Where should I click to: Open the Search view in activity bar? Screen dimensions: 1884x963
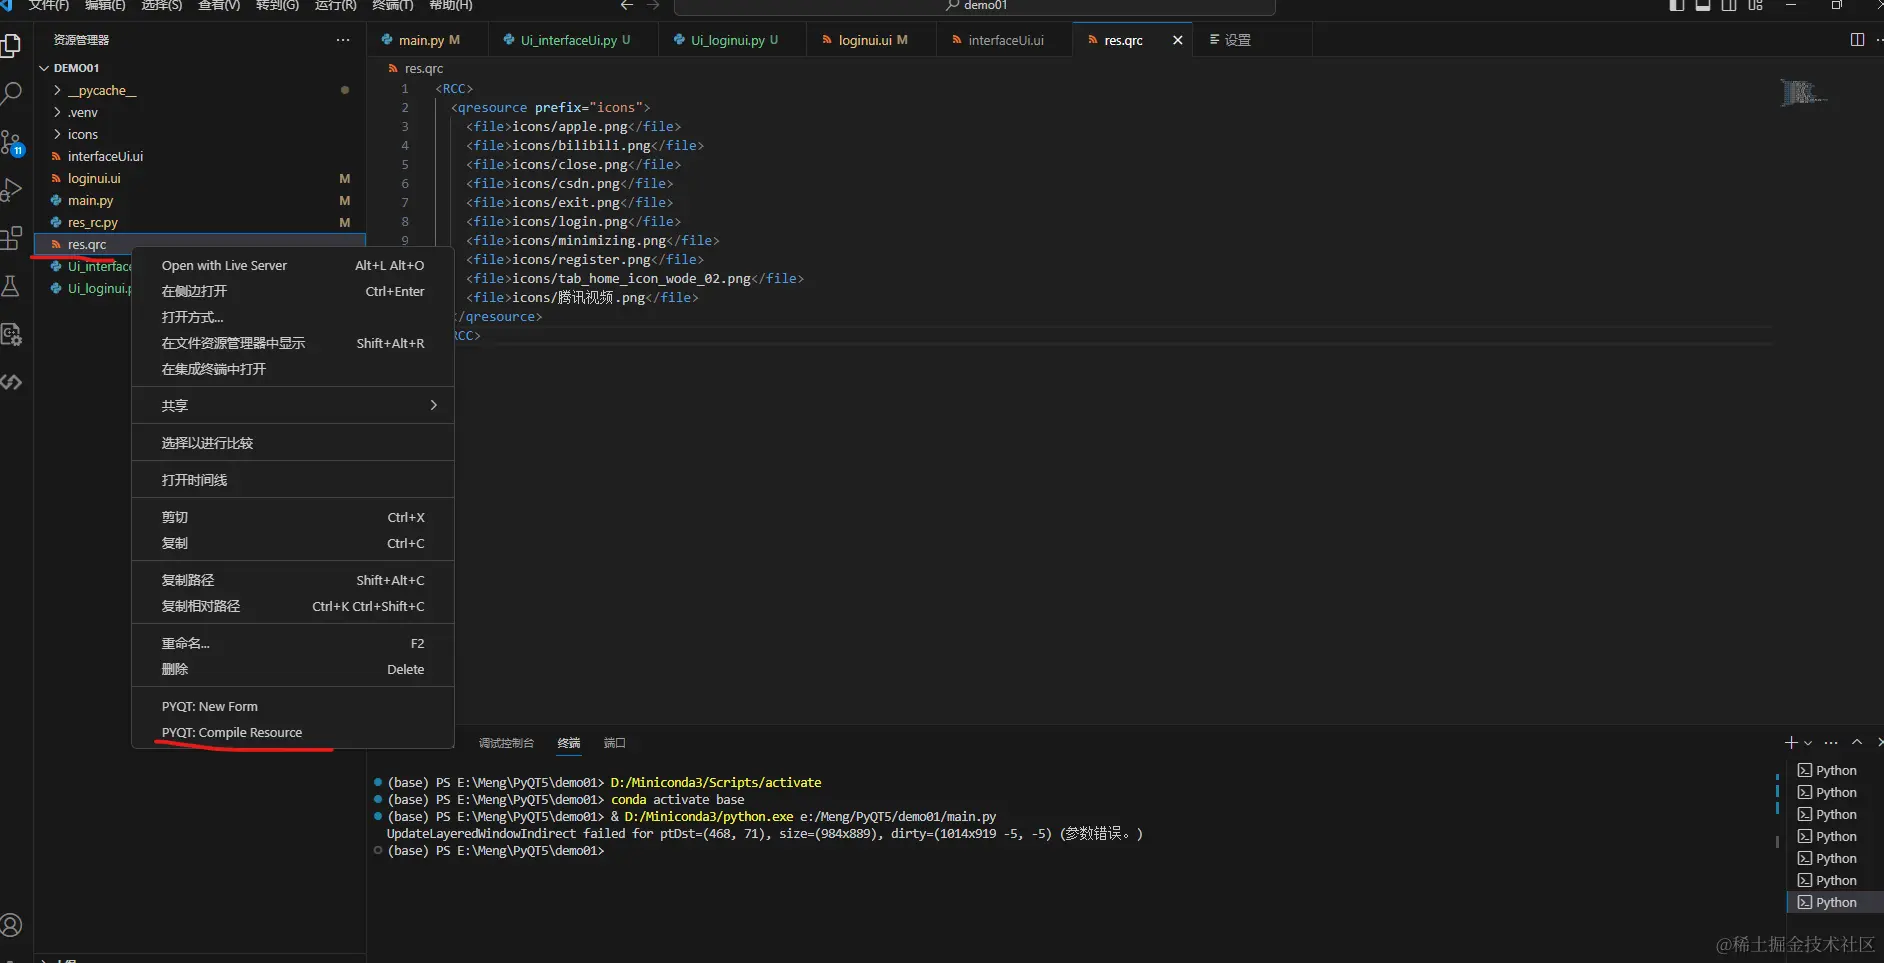point(12,93)
